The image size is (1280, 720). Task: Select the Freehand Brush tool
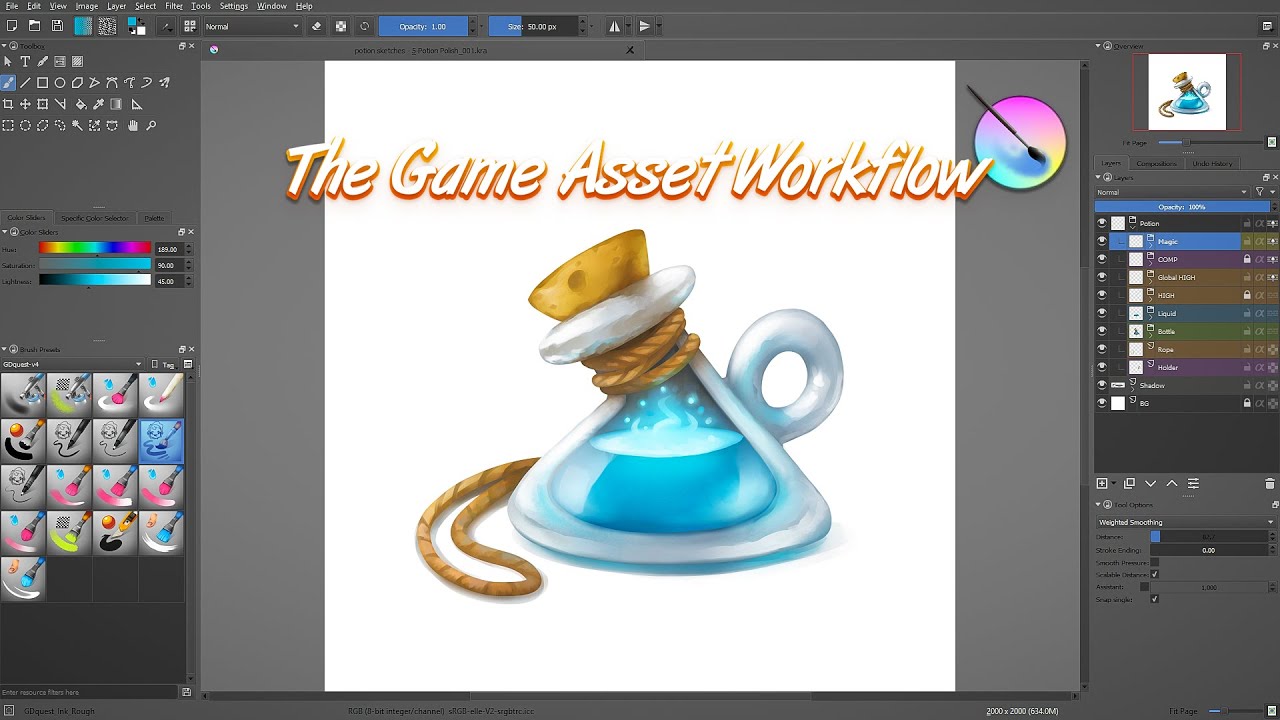coord(8,82)
